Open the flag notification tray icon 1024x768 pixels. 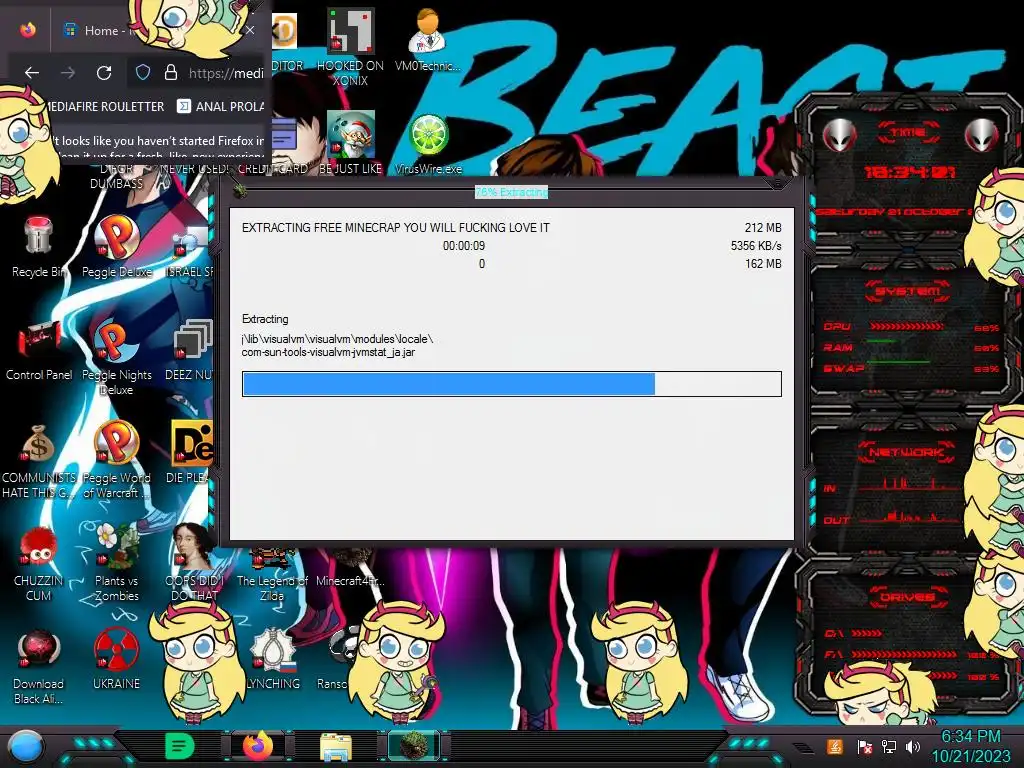pyautogui.click(x=865, y=746)
